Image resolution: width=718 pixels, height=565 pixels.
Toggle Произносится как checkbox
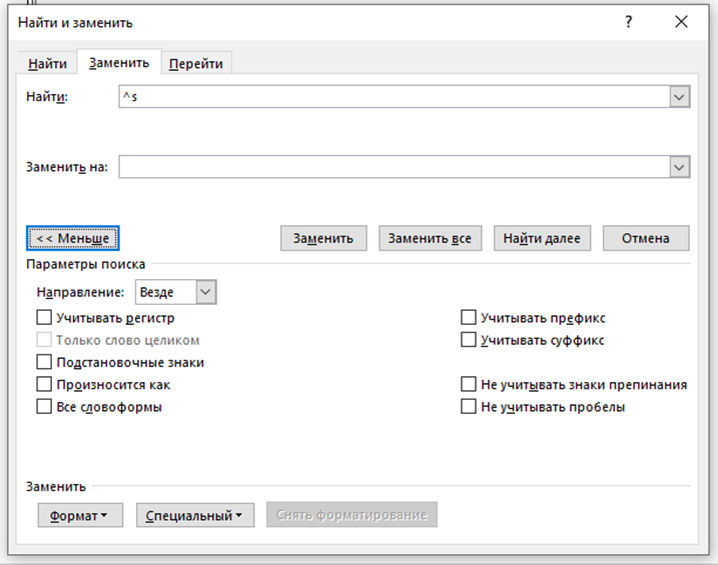(x=44, y=384)
